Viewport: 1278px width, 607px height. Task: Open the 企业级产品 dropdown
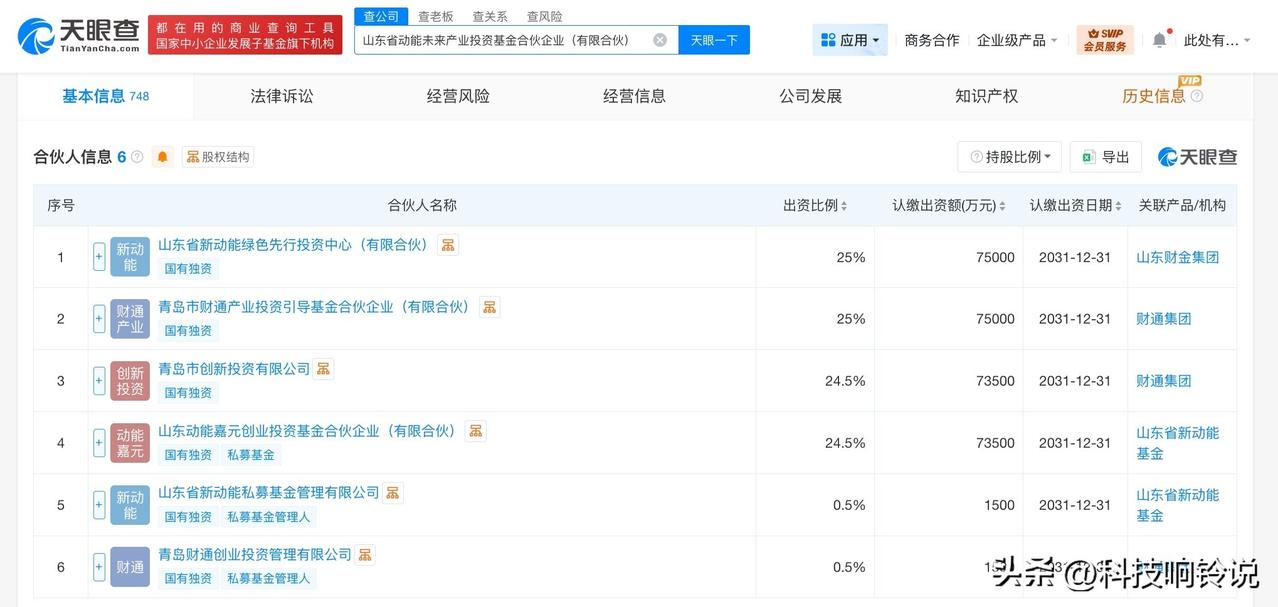(x=1017, y=40)
